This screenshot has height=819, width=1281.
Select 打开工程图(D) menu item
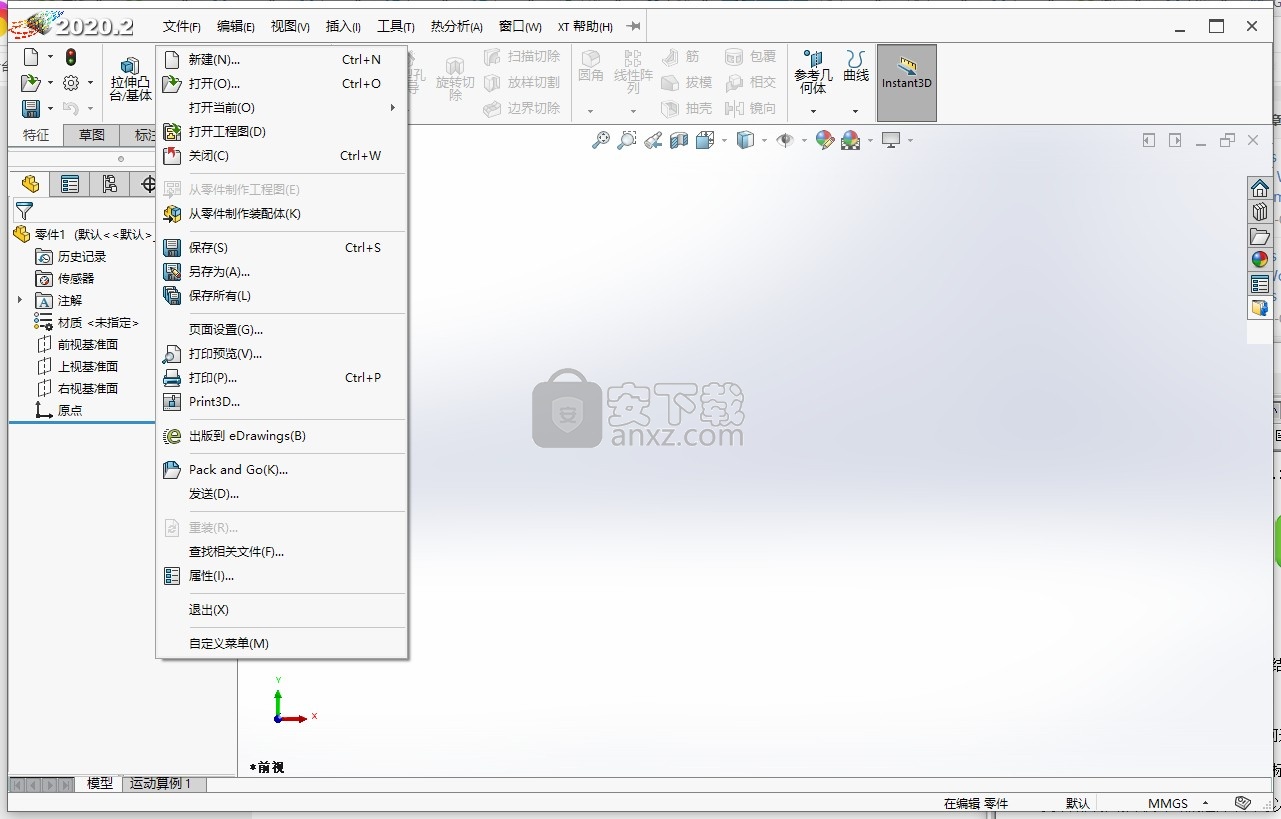coord(281,132)
